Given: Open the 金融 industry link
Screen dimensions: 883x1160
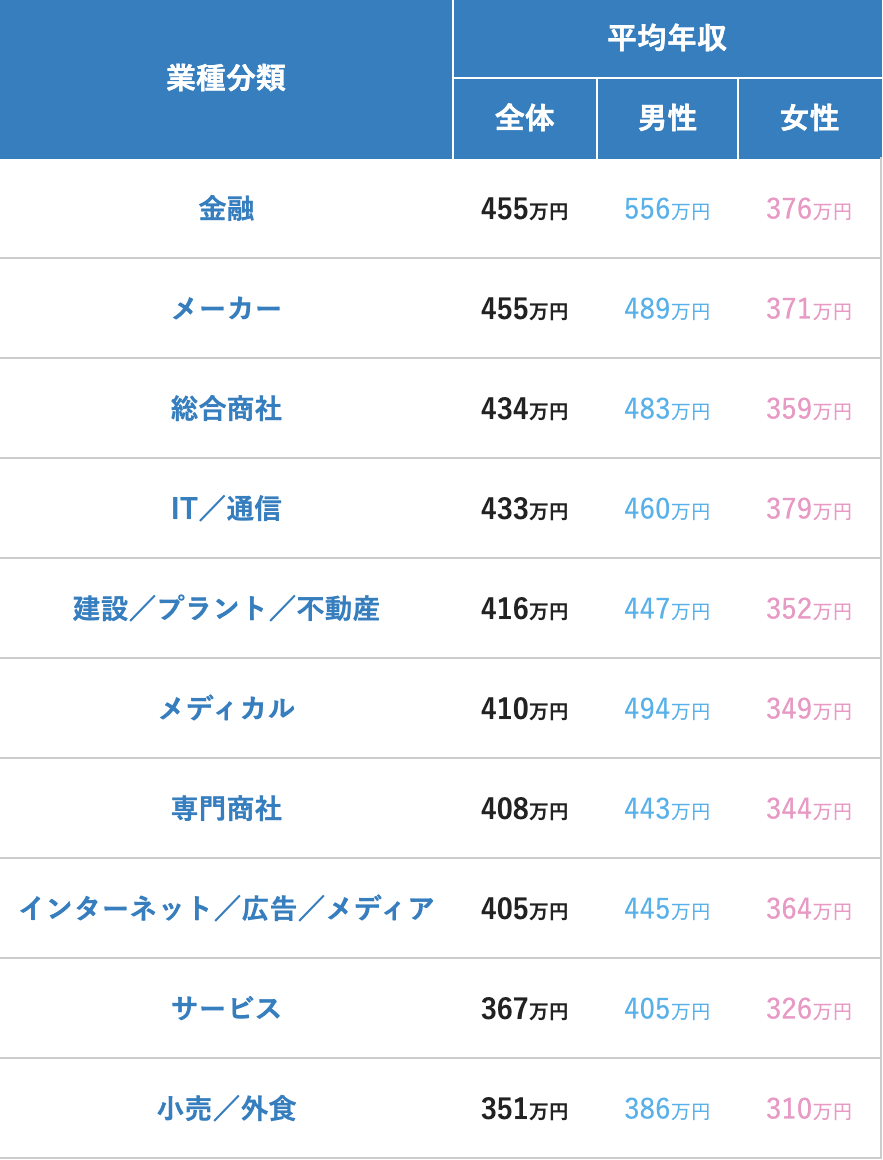Looking at the screenshot, I should (226, 209).
